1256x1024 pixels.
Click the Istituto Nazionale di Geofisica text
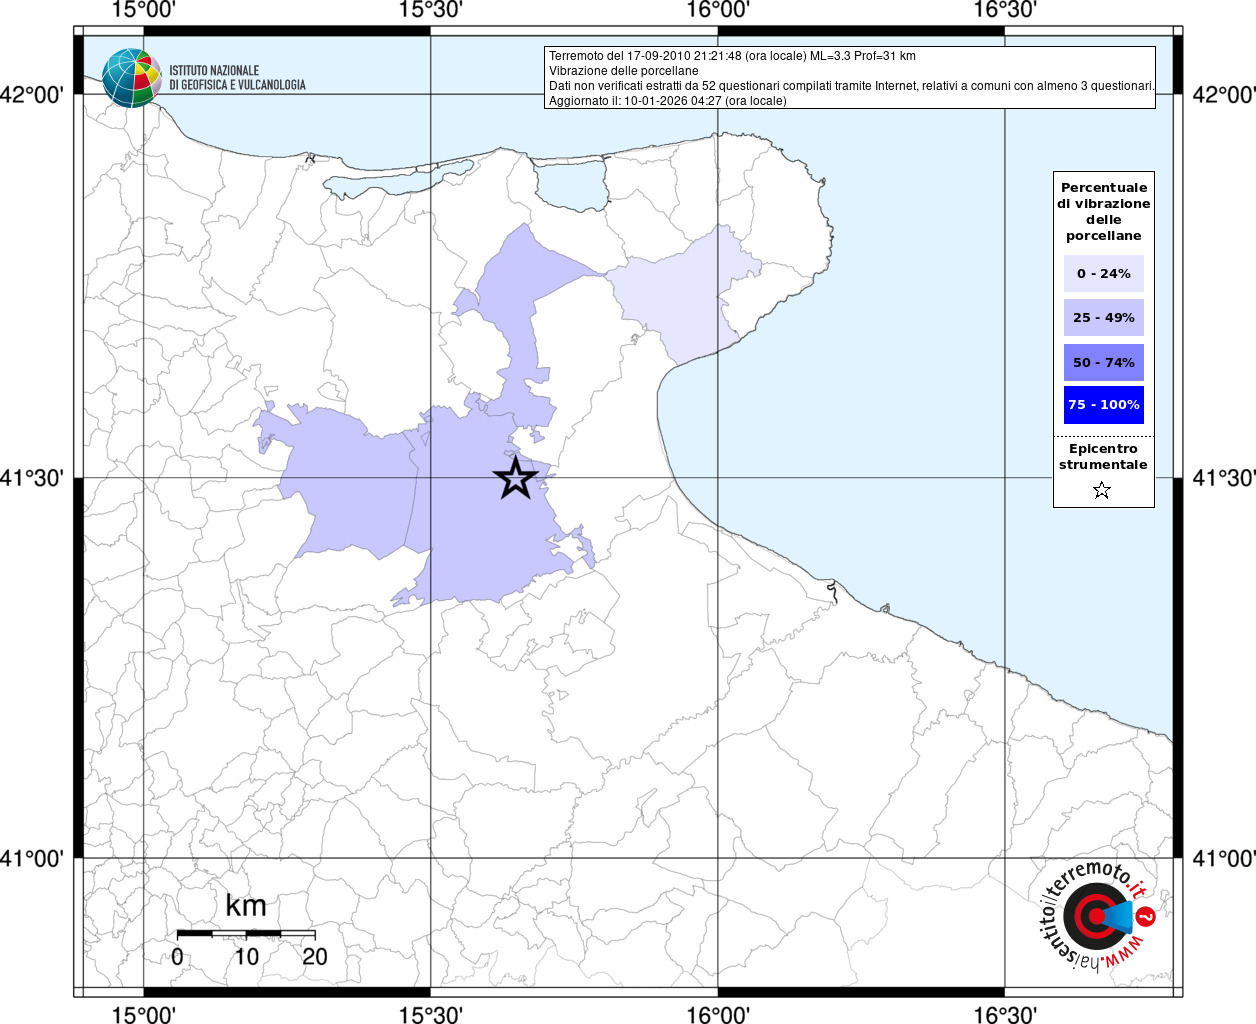click(x=237, y=78)
